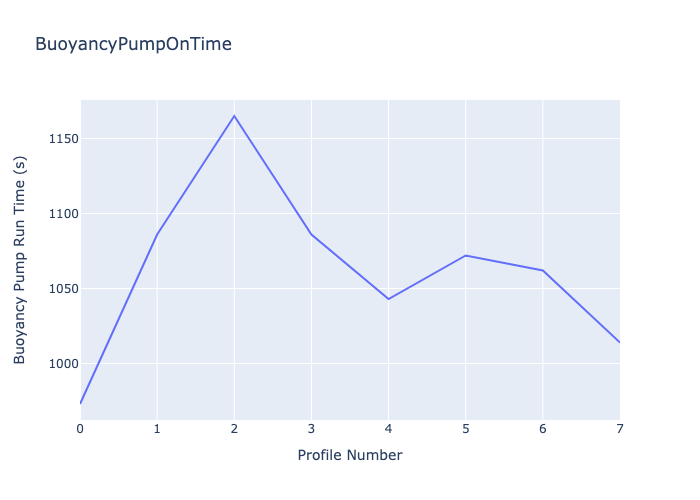This screenshot has width=700, height=500.
Task: Click the BuoyancyPumpOnTime chart title
Action: coord(133,44)
